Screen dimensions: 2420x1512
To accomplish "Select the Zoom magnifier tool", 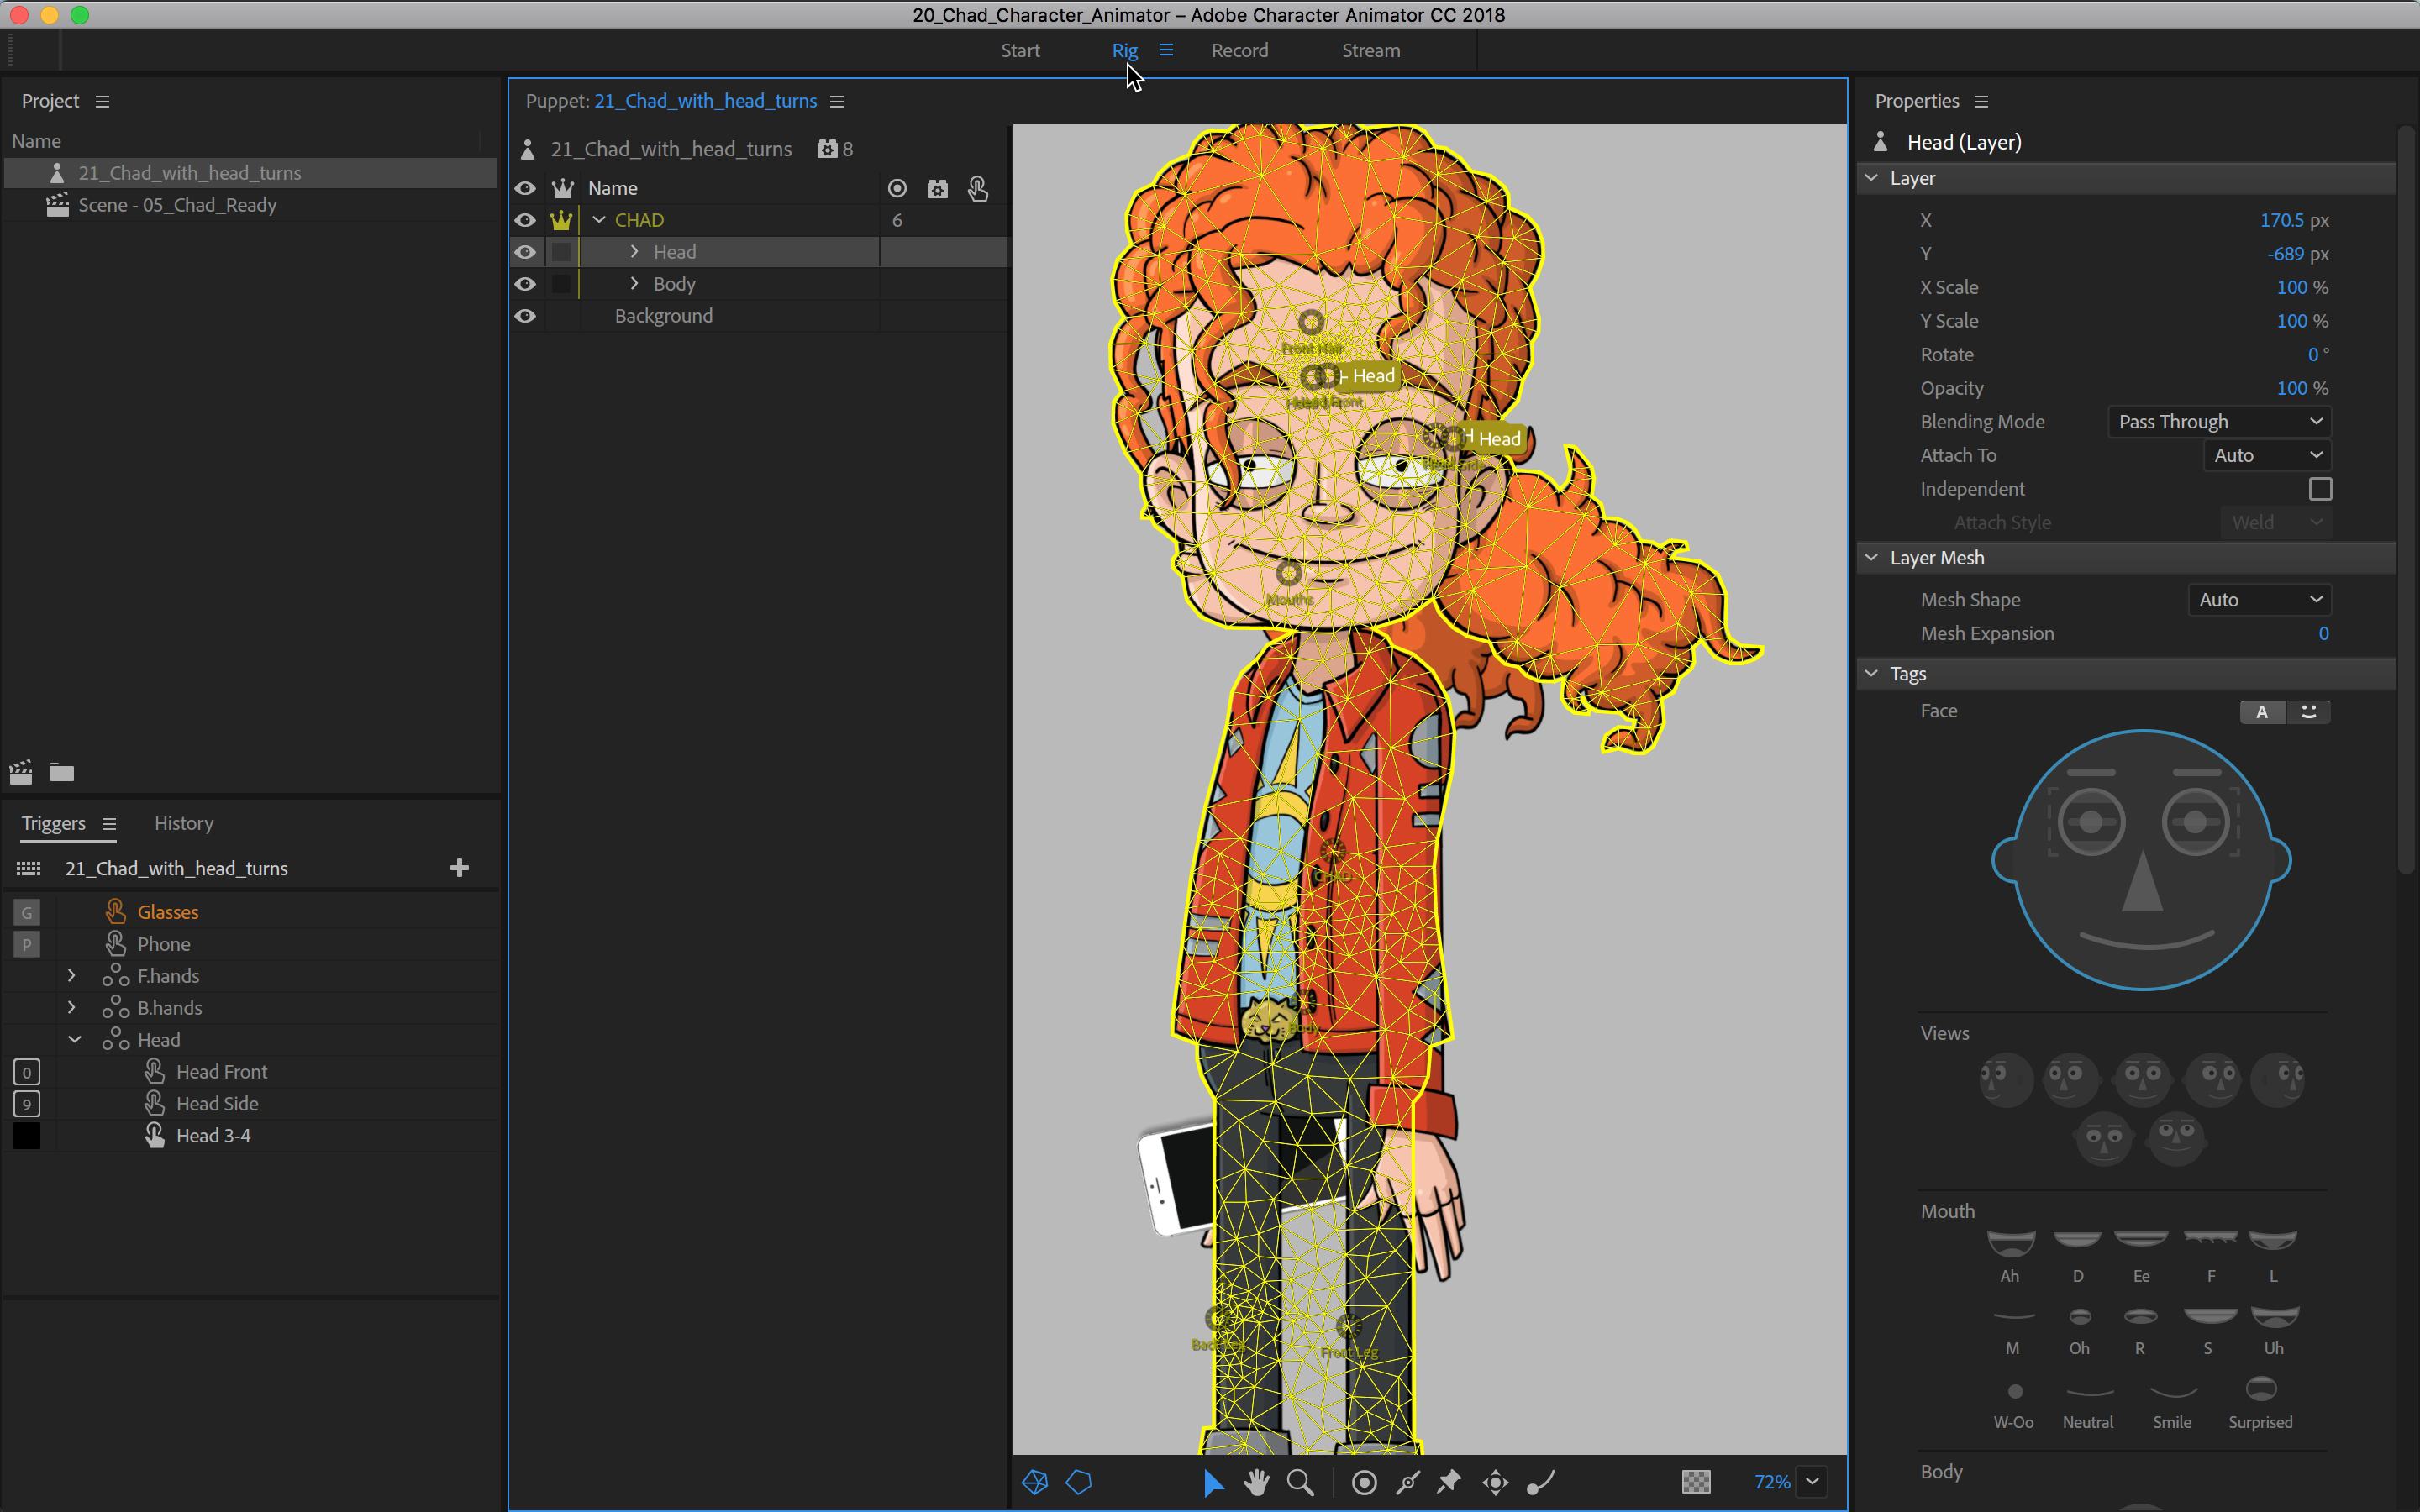I will pos(1300,1482).
